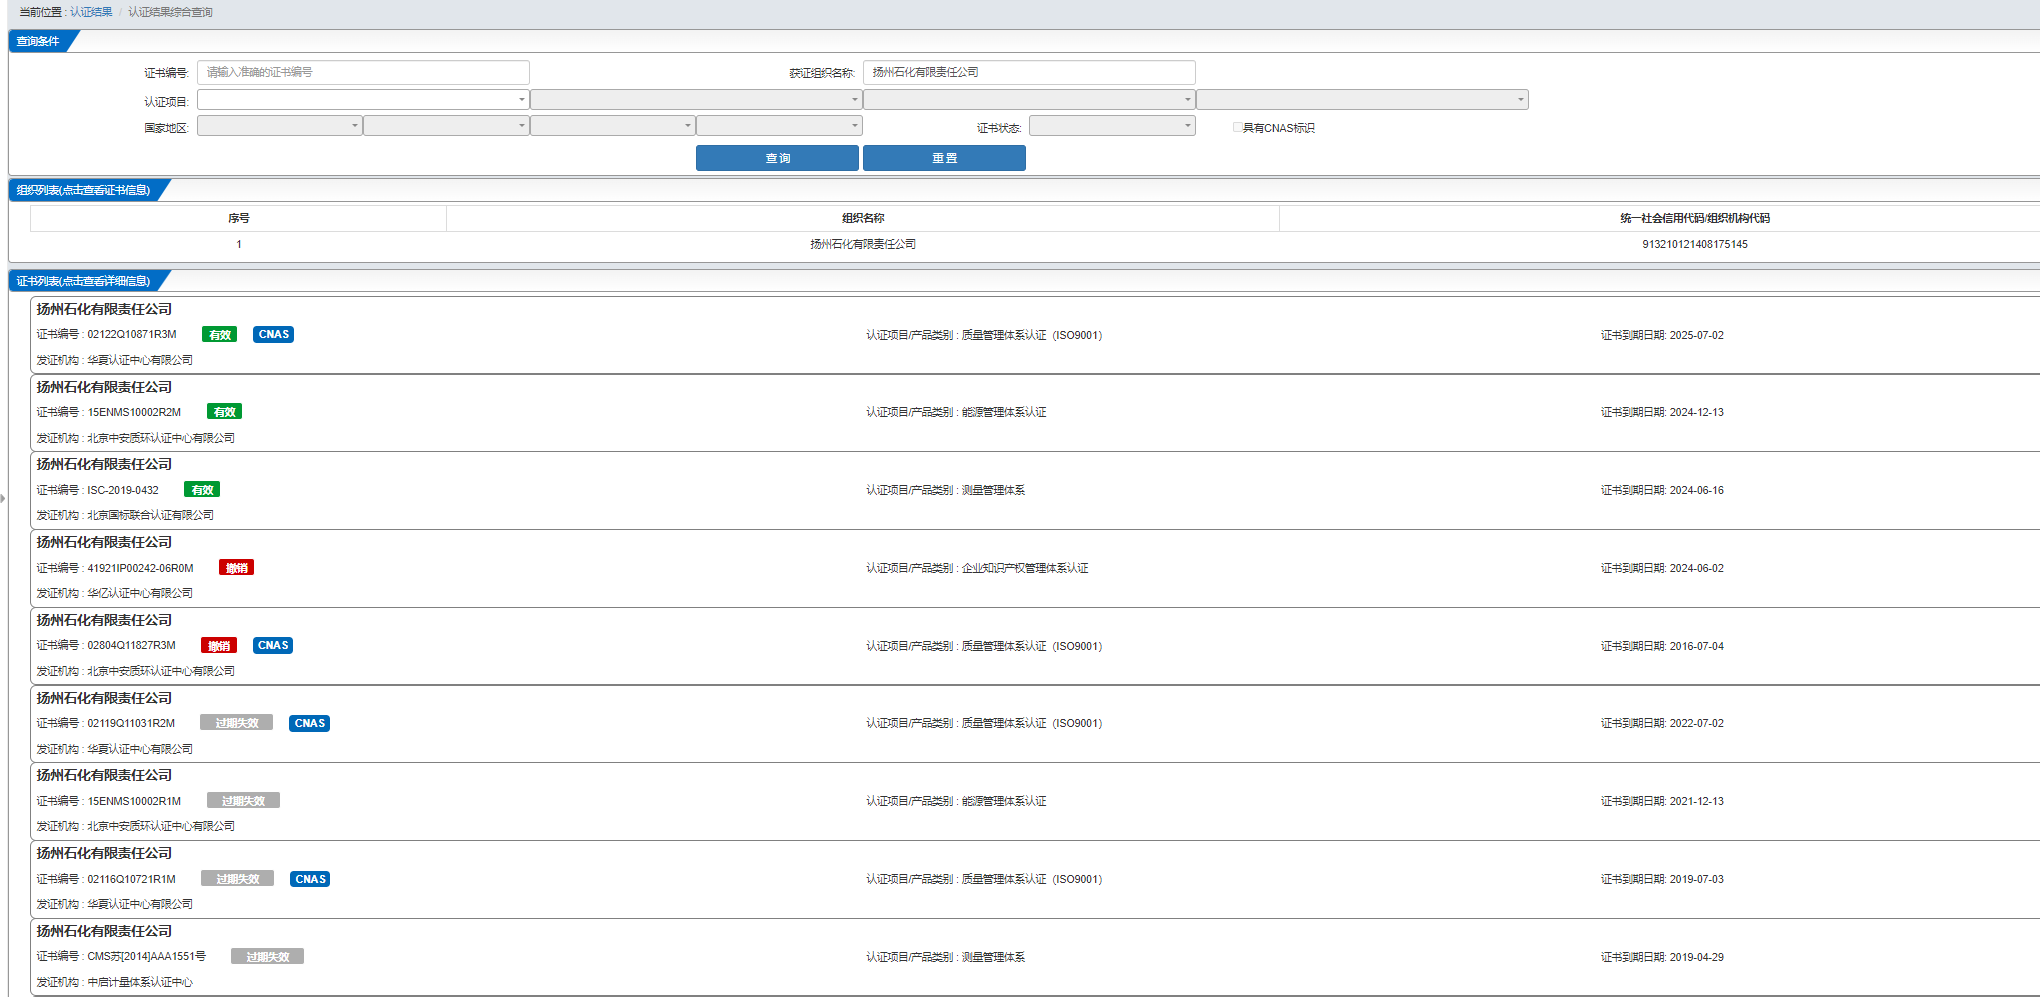Screen dimensions: 2040x997
Task: Open the third 国家地区 dropdown
Action: (x=612, y=125)
